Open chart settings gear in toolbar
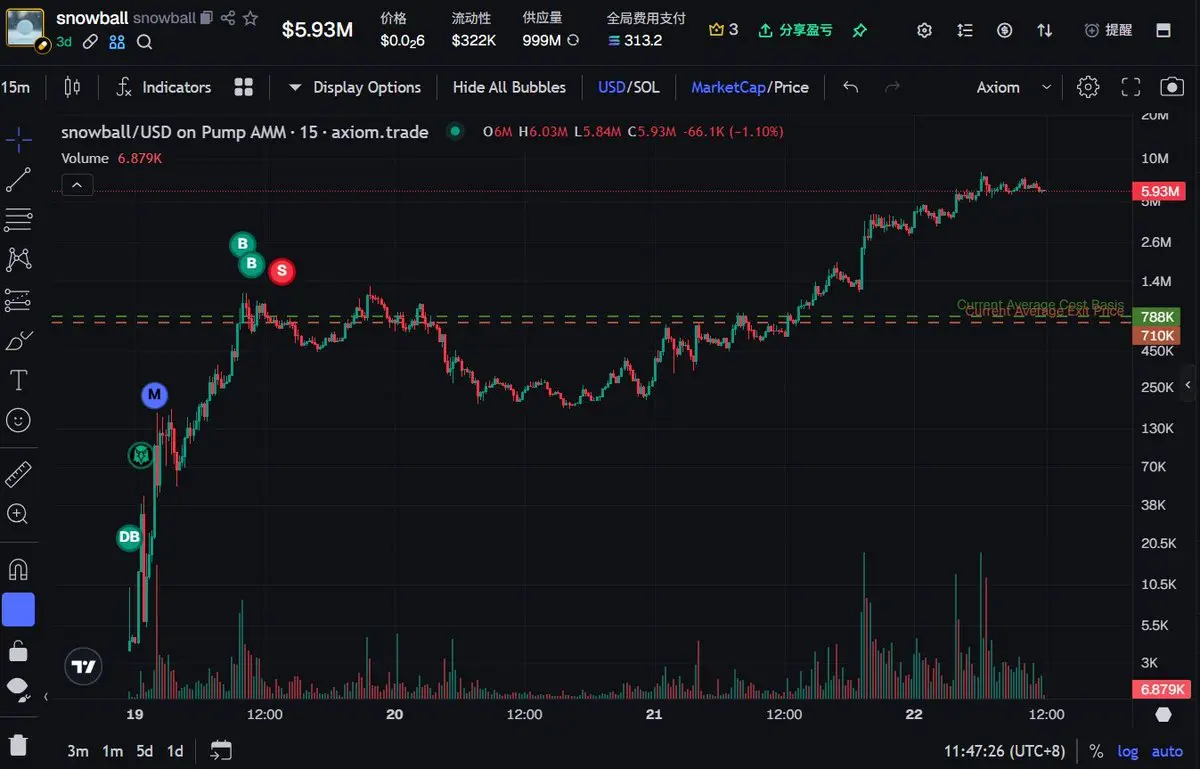This screenshot has width=1200, height=769. [1088, 87]
